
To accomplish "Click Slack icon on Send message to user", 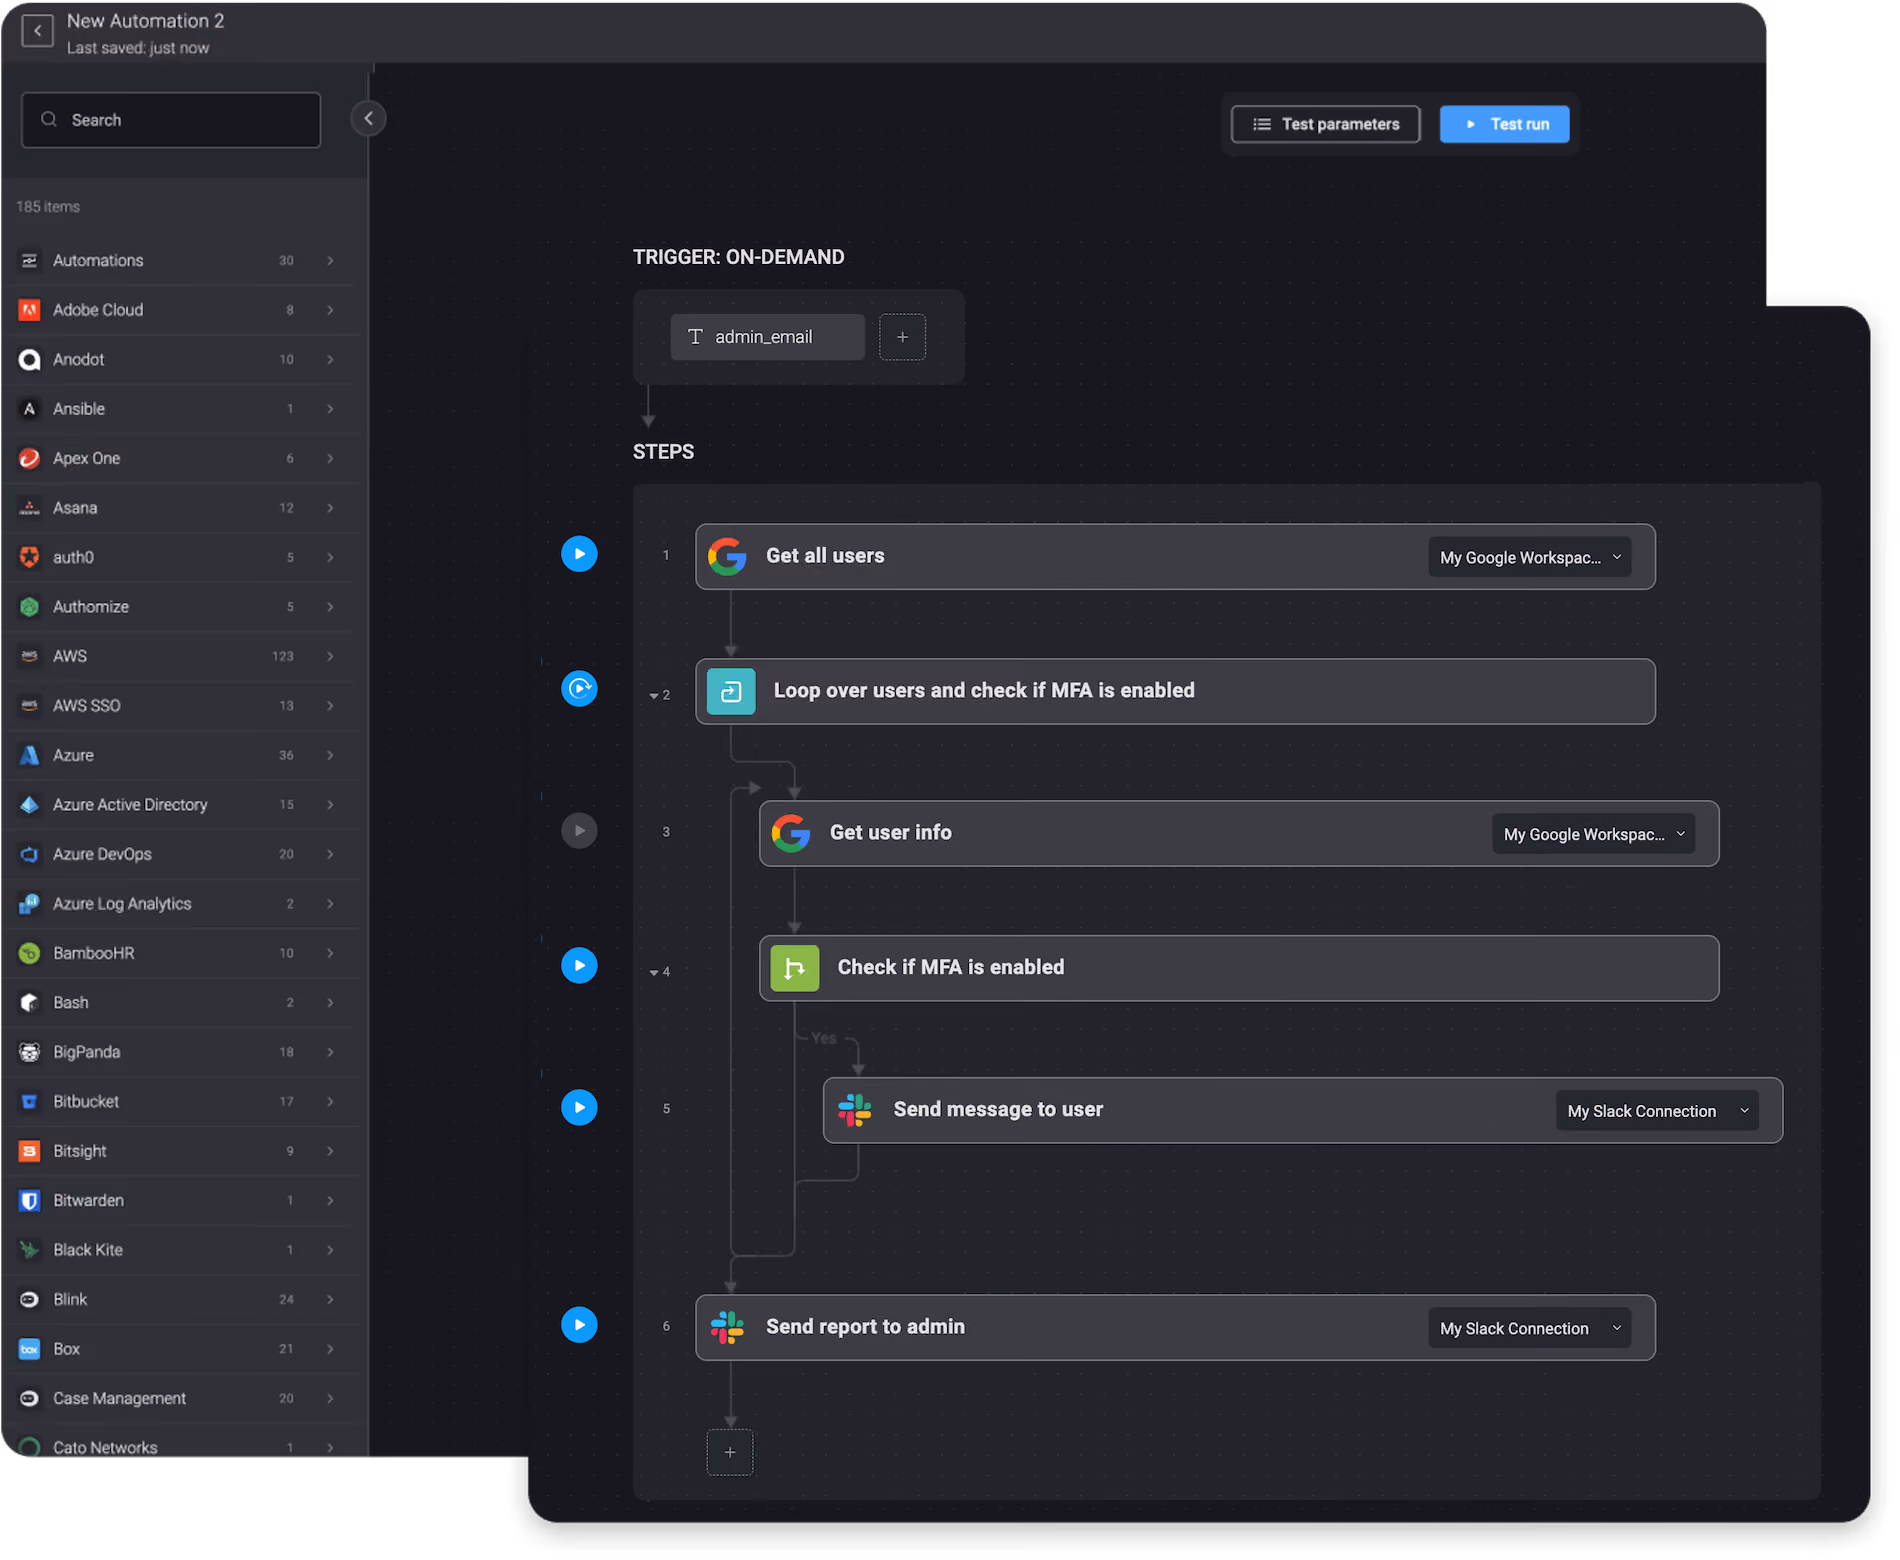I will click(855, 1110).
